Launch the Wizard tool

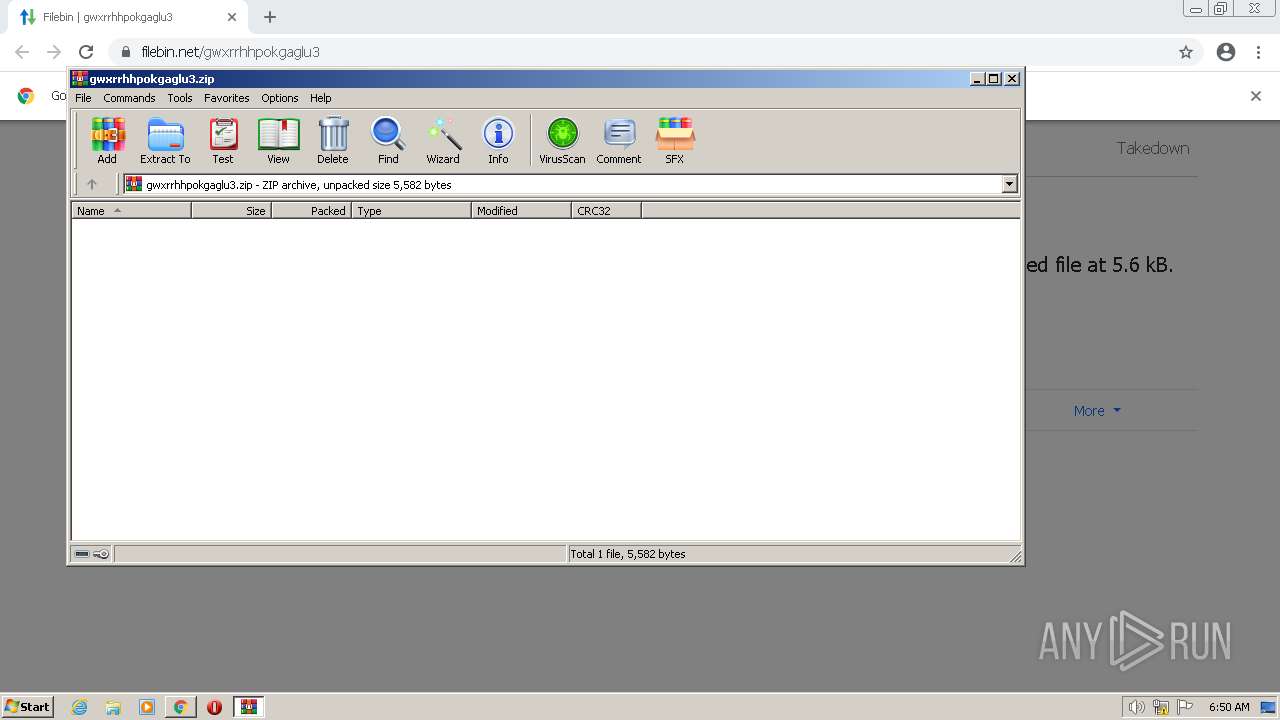pyautogui.click(x=443, y=140)
